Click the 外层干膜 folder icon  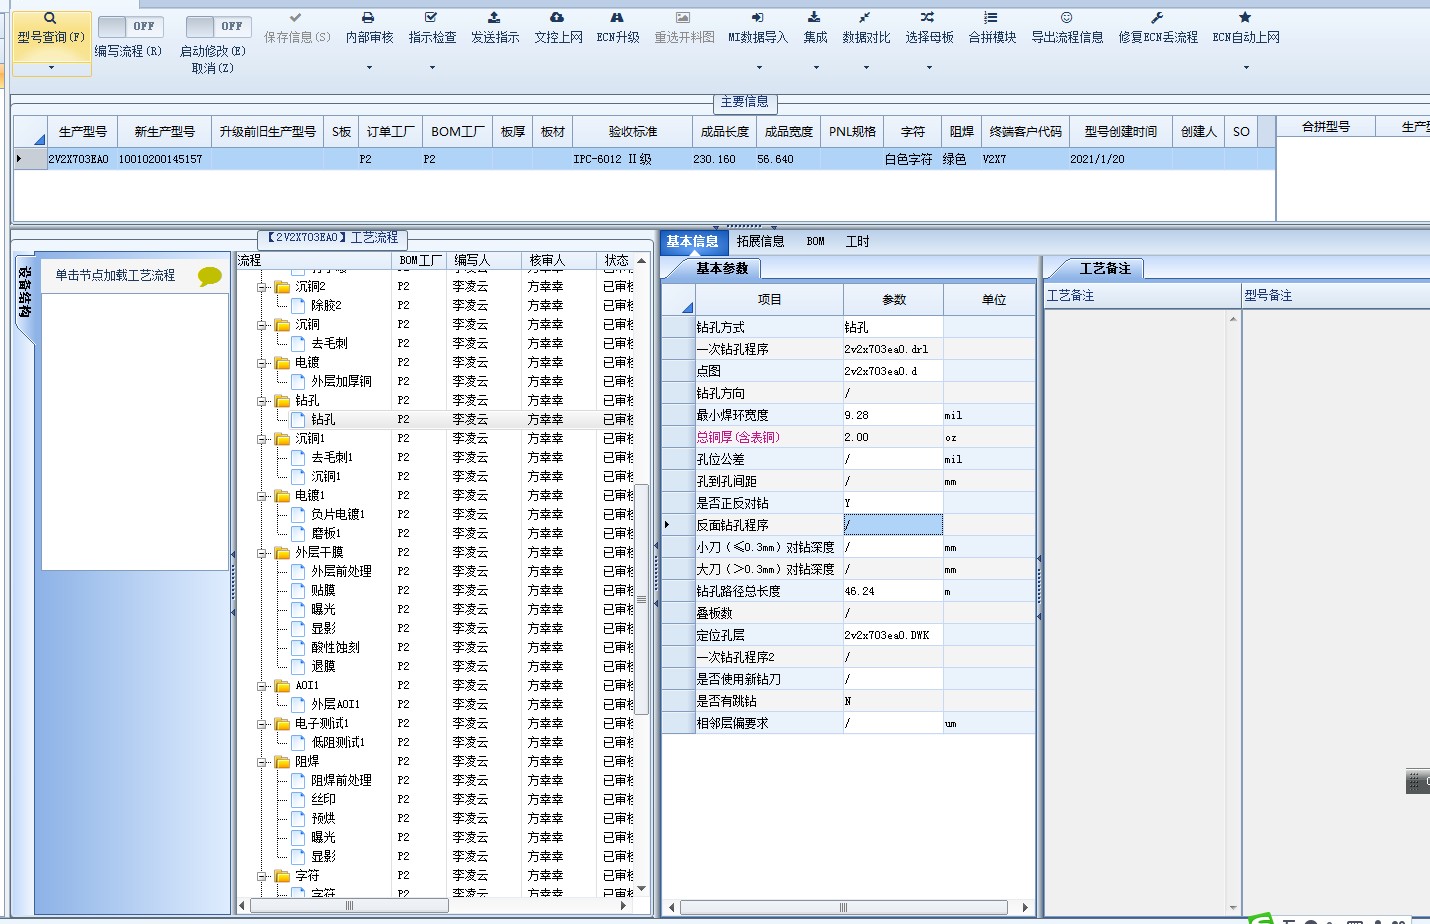(x=283, y=552)
